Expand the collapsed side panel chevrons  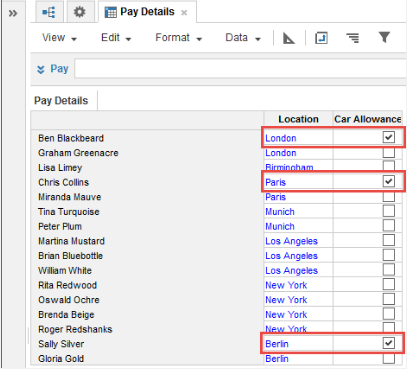pos(13,14)
